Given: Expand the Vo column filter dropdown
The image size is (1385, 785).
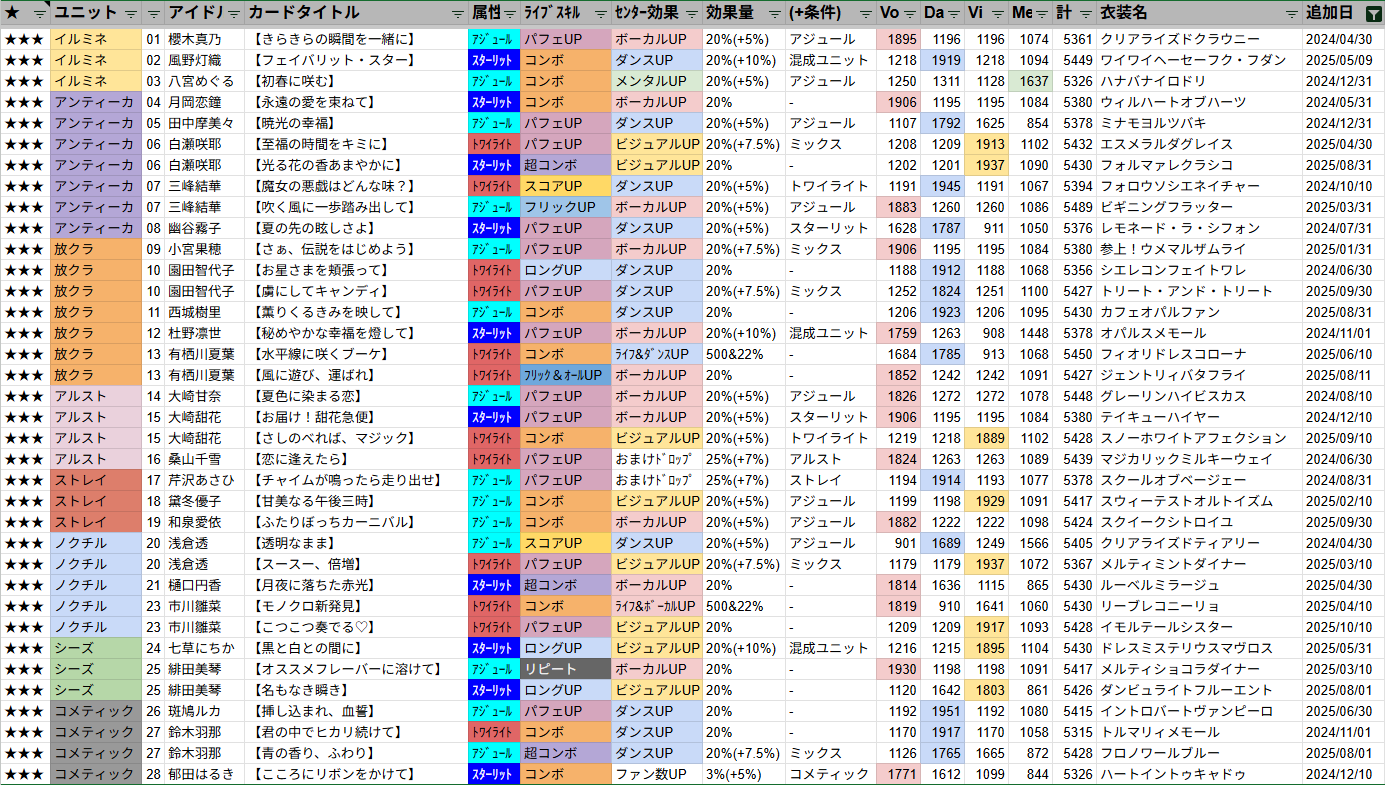Looking at the screenshot, I should tap(908, 14).
